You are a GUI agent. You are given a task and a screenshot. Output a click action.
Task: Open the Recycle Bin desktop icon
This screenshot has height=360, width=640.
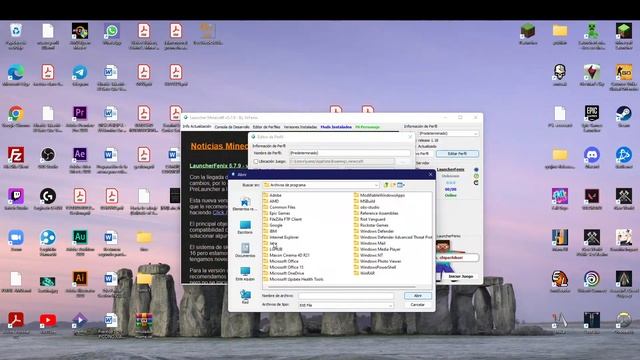coord(16,36)
